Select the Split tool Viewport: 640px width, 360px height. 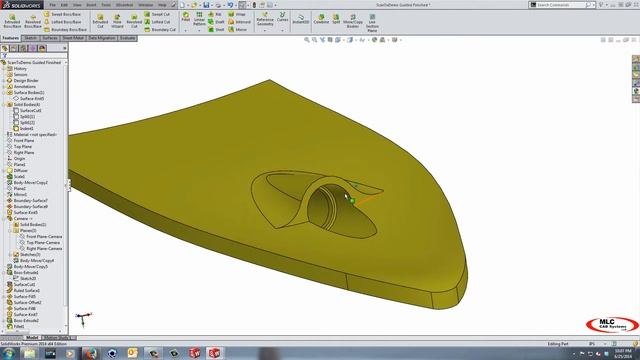336,19
